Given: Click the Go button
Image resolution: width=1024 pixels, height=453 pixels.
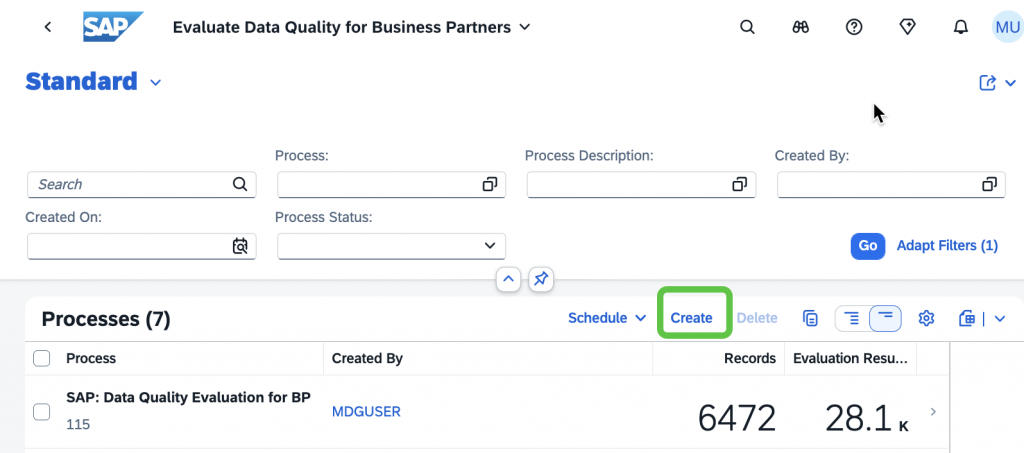Looking at the screenshot, I should coord(867,246).
